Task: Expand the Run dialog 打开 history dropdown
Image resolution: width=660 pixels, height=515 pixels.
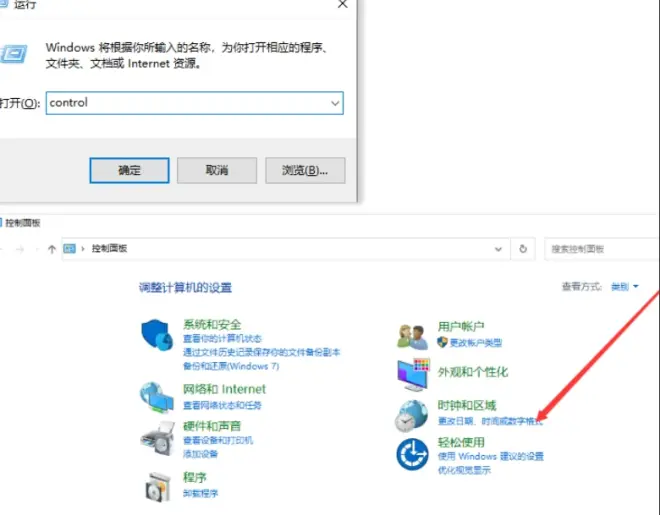Action: click(333, 102)
